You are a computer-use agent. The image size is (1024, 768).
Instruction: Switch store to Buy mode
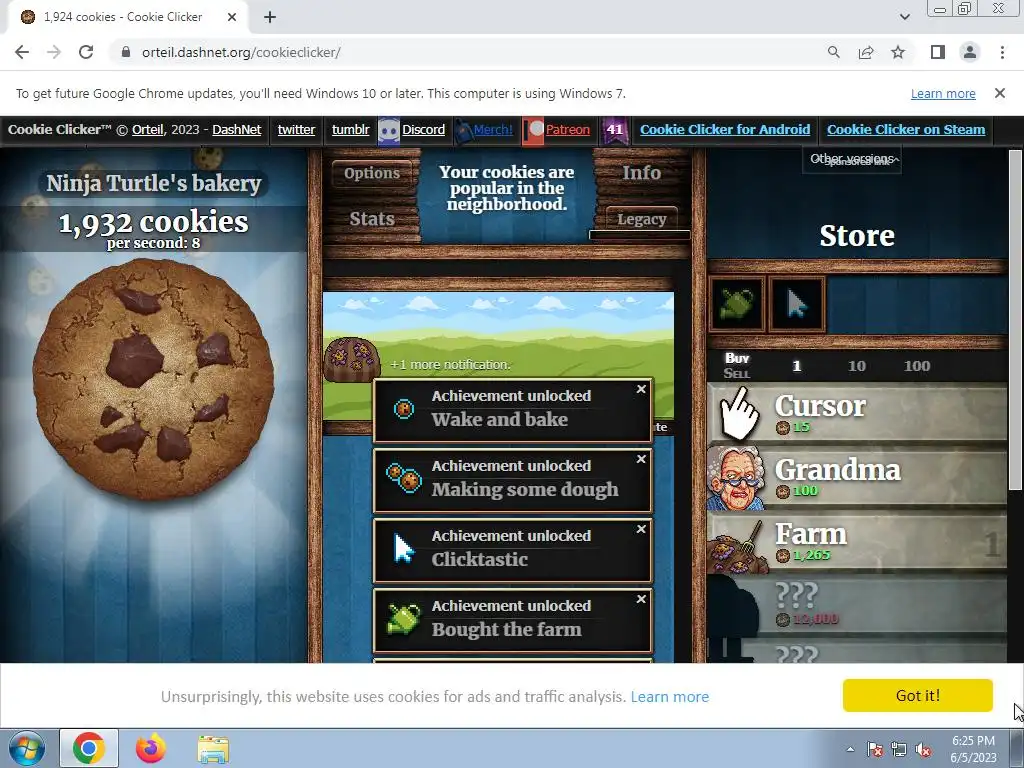[x=737, y=358]
